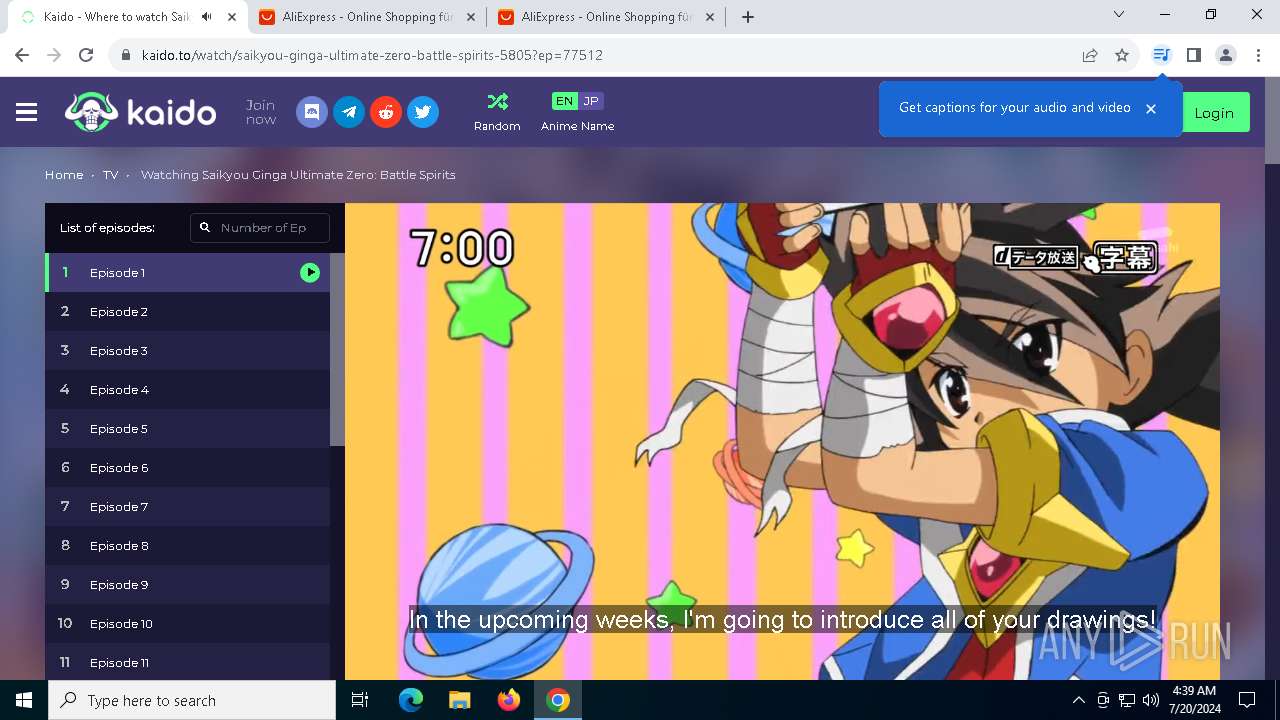Go to Home breadcrumb
Image resolution: width=1280 pixels, height=720 pixels.
click(64, 175)
